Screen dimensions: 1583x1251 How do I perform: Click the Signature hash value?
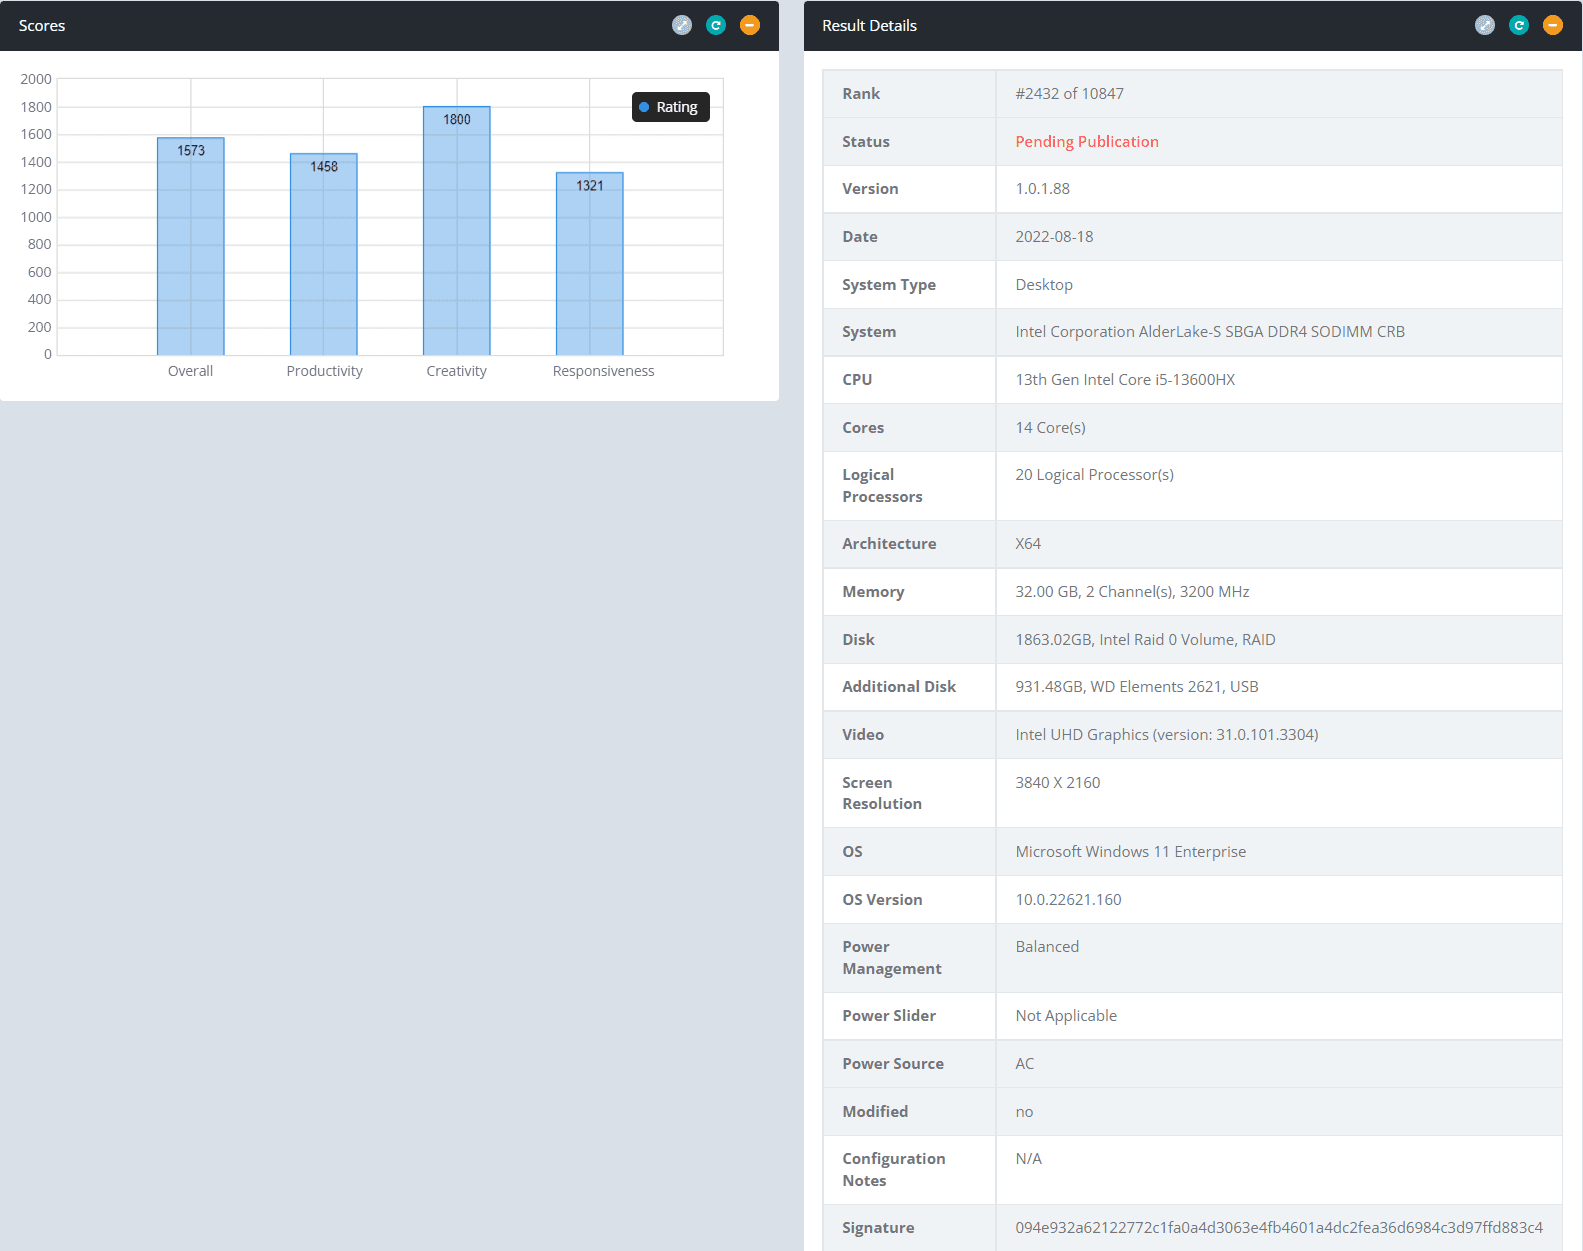1278,1228
